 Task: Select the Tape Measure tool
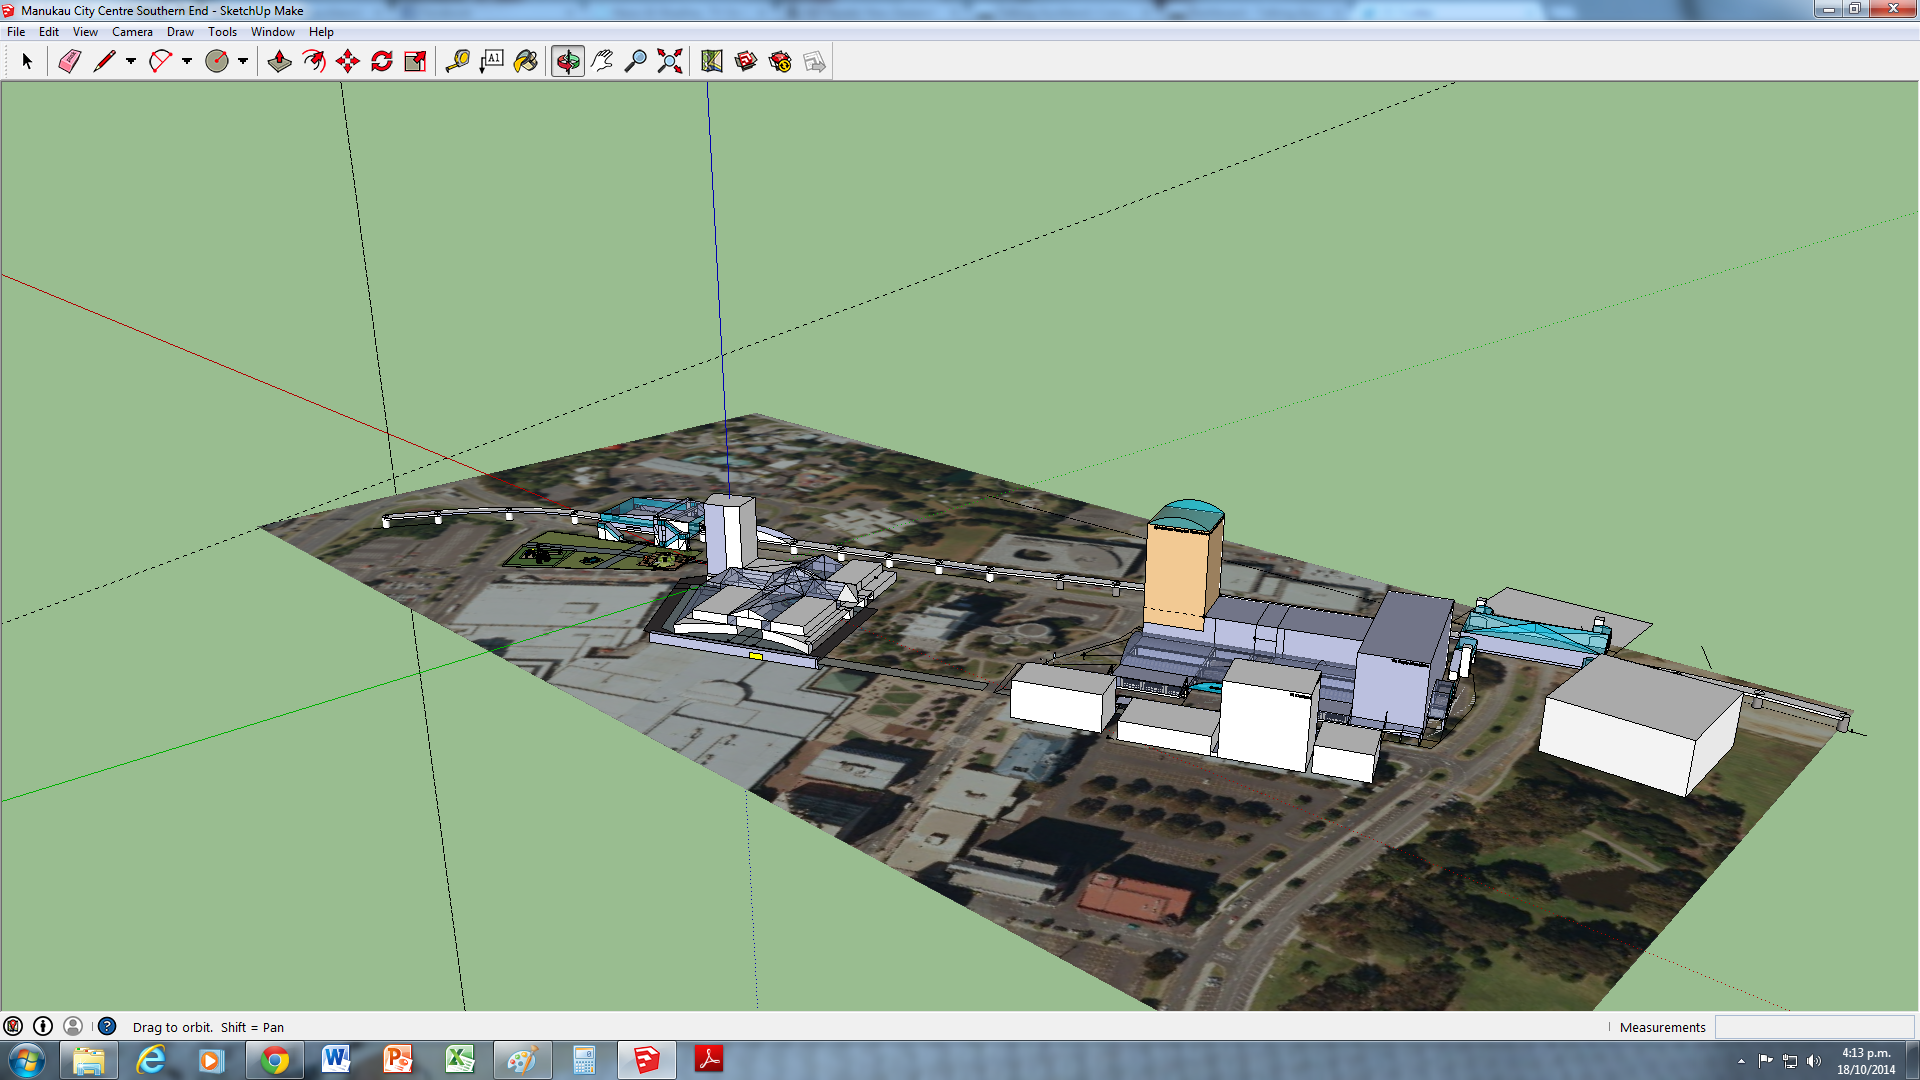coord(458,62)
